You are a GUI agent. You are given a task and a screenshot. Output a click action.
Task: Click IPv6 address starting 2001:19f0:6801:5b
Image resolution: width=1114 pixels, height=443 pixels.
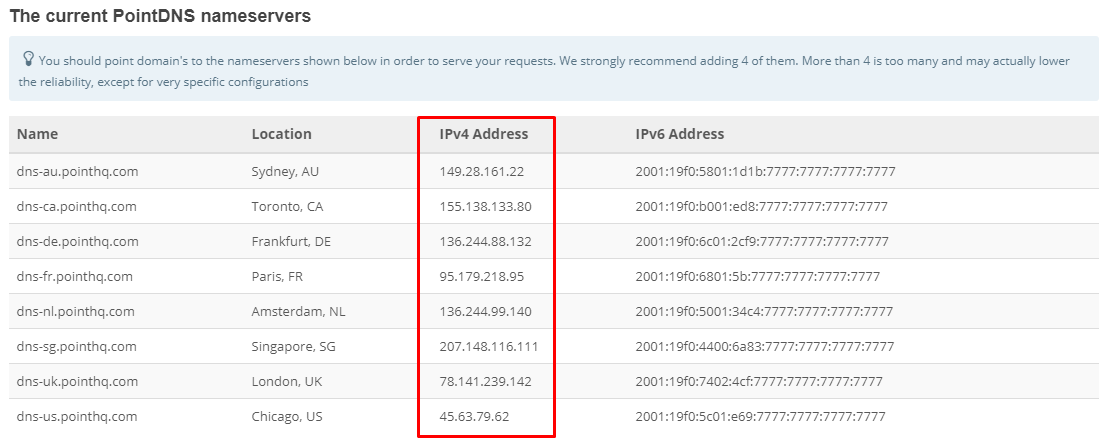pos(758,276)
